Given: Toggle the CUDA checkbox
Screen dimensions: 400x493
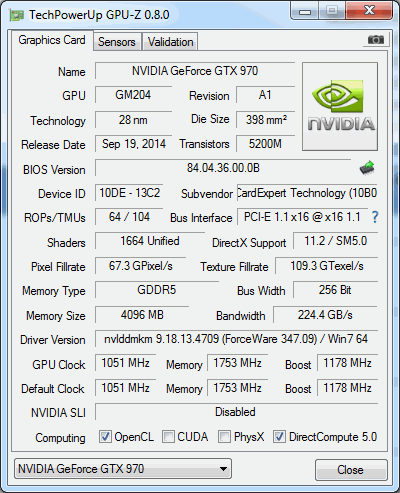Looking at the screenshot, I should tap(168, 436).
